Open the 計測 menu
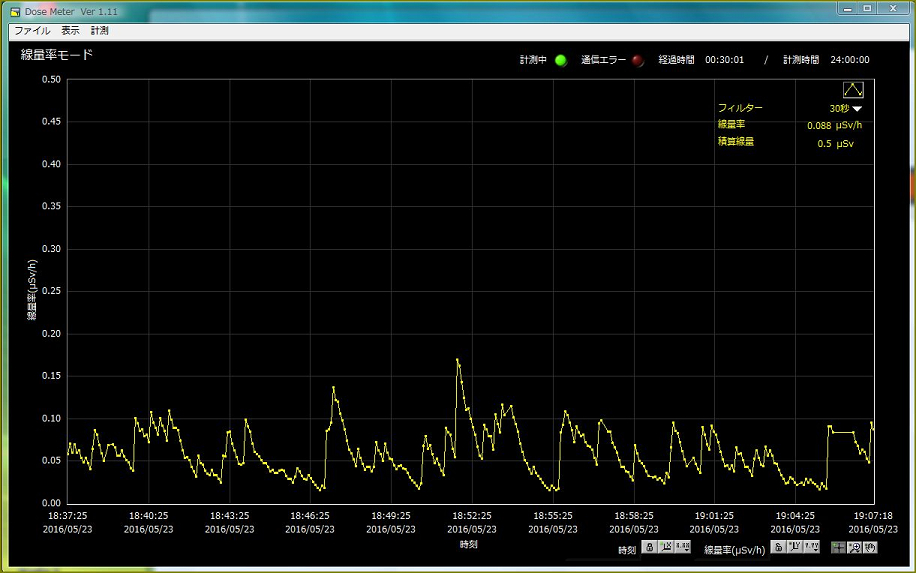 coord(99,31)
